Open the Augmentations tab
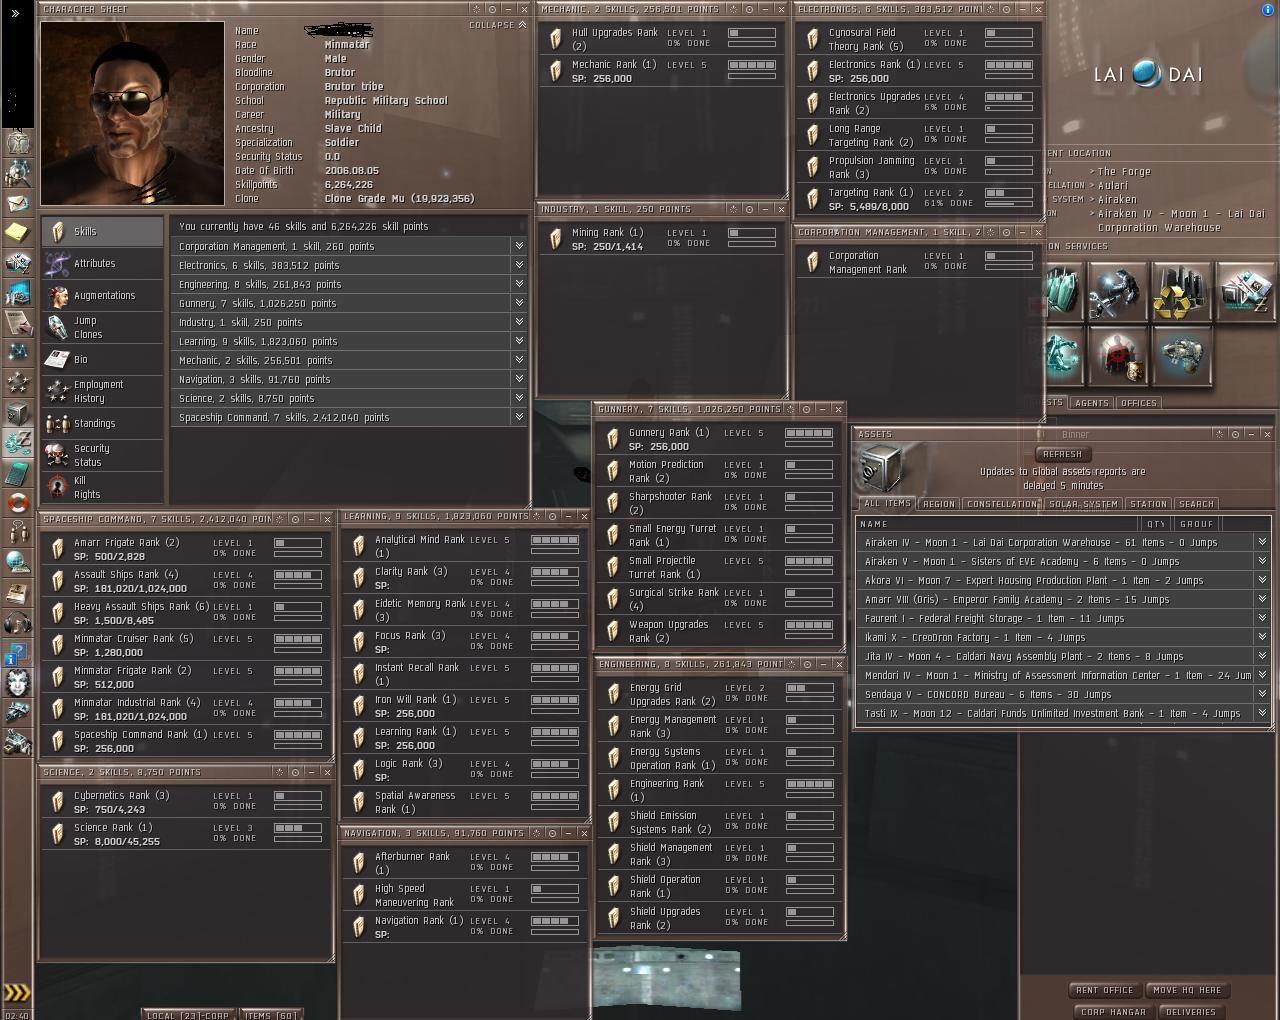Viewport: 1280px width, 1020px height. coord(102,296)
